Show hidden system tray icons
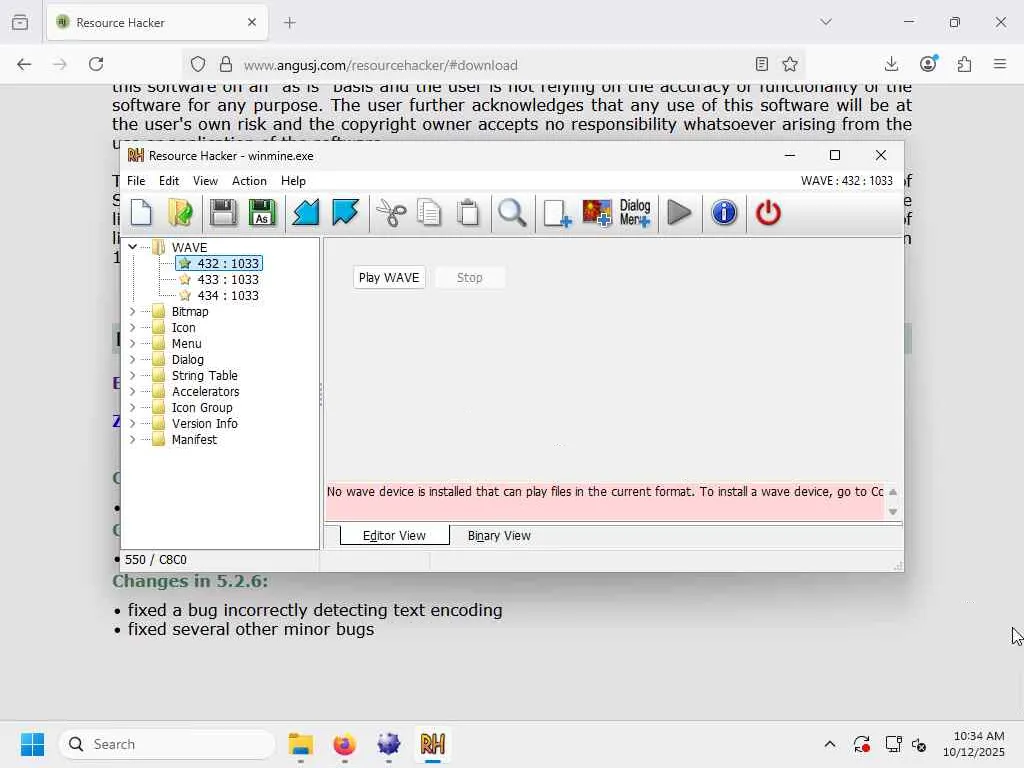This screenshot has width=1024, height=768. pyautogui.click(x=829, y=744)
